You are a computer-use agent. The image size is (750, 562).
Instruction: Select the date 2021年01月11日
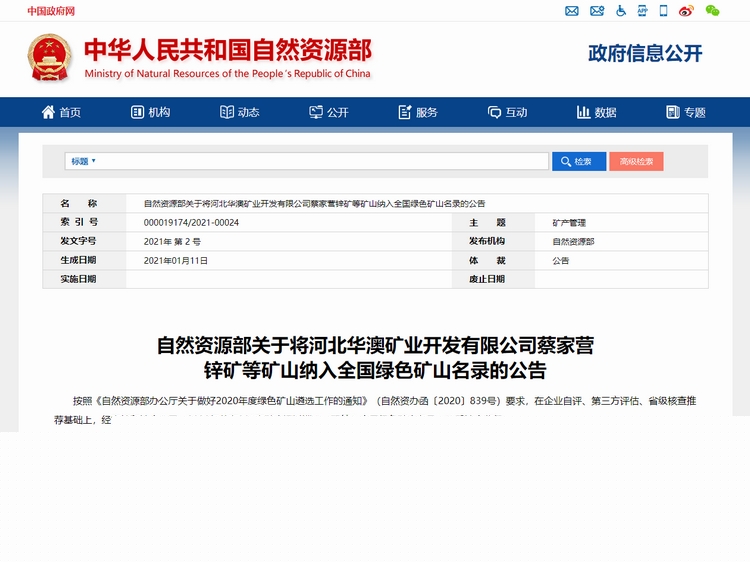(176, 261)
